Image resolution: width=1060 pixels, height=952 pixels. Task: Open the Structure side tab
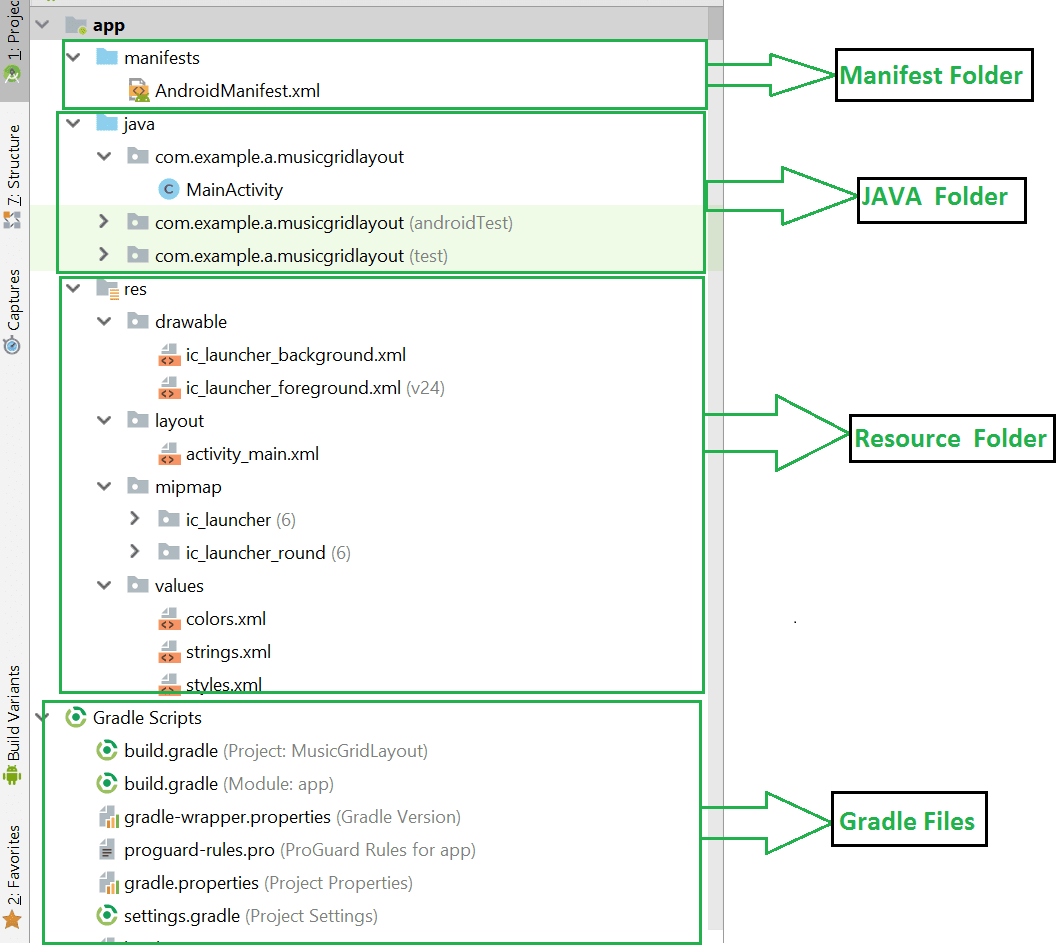tap(13, 175)
